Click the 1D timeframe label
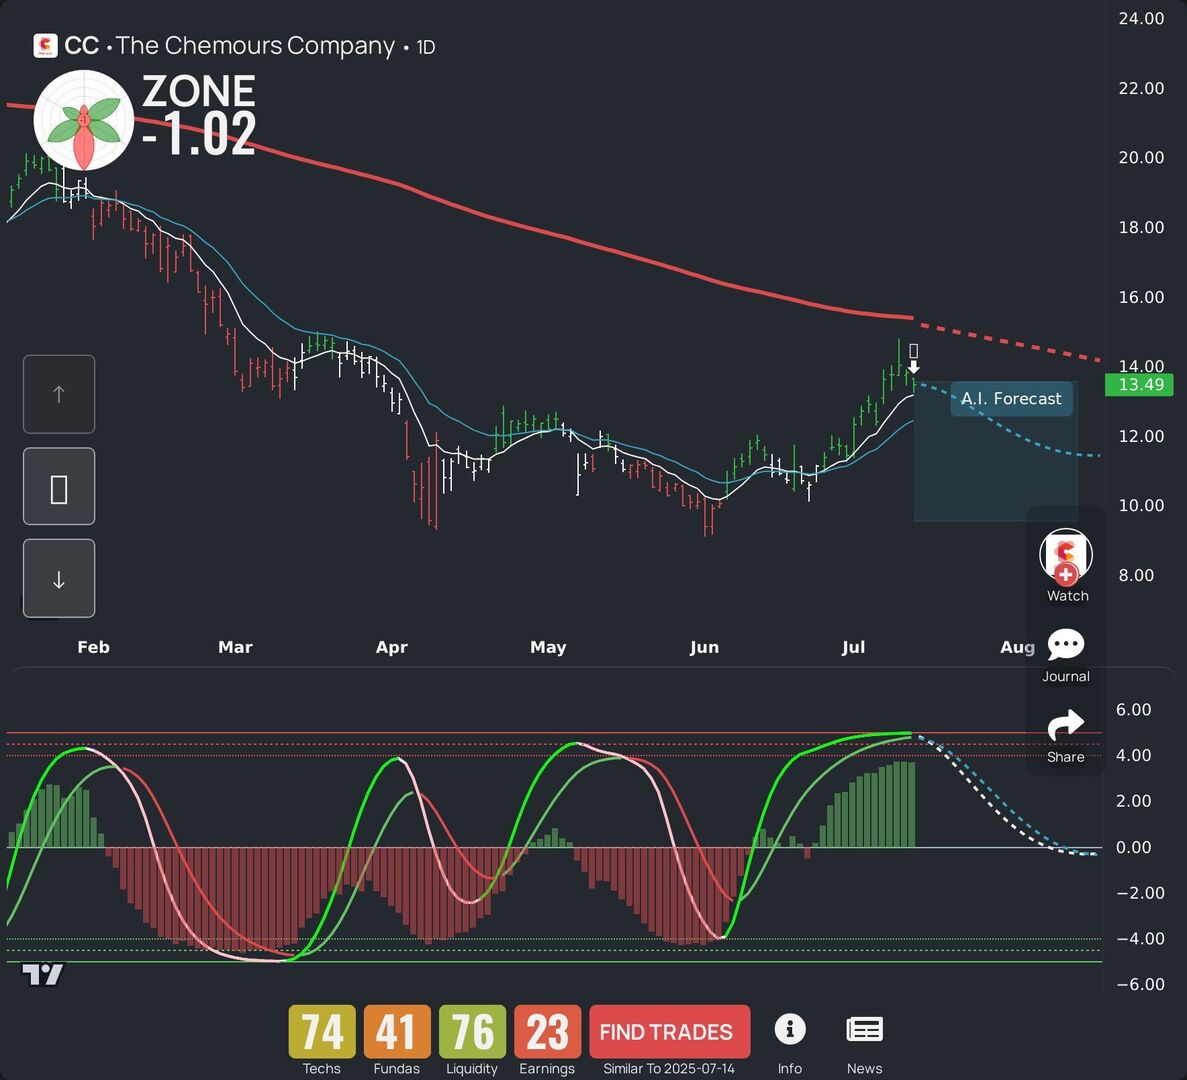 425,47
